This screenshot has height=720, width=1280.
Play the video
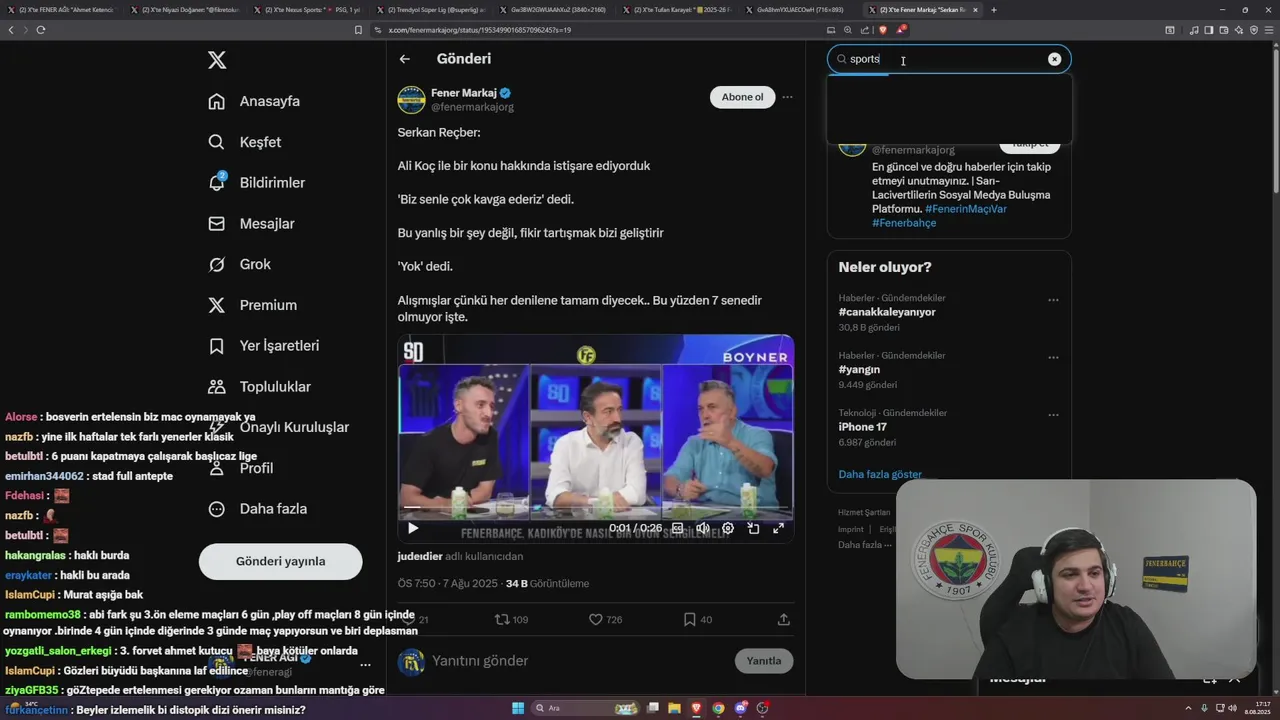pyautogui.click(x=413, y=528)
